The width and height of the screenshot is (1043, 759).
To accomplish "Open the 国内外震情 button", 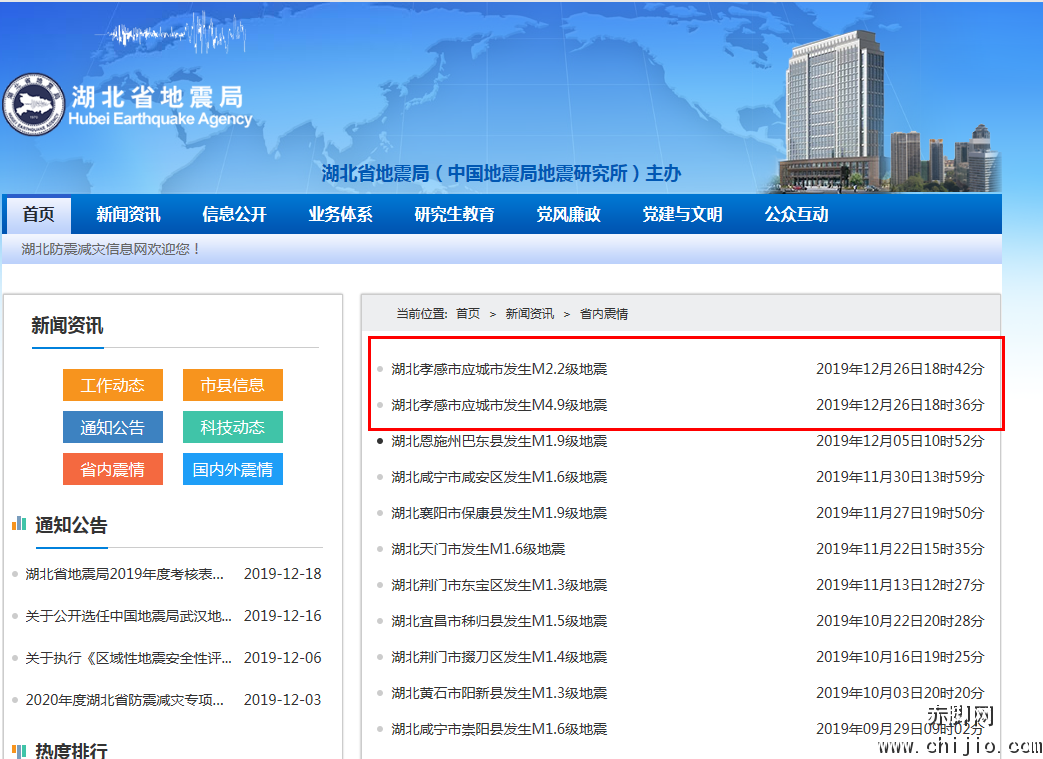I will coord(232,469).
